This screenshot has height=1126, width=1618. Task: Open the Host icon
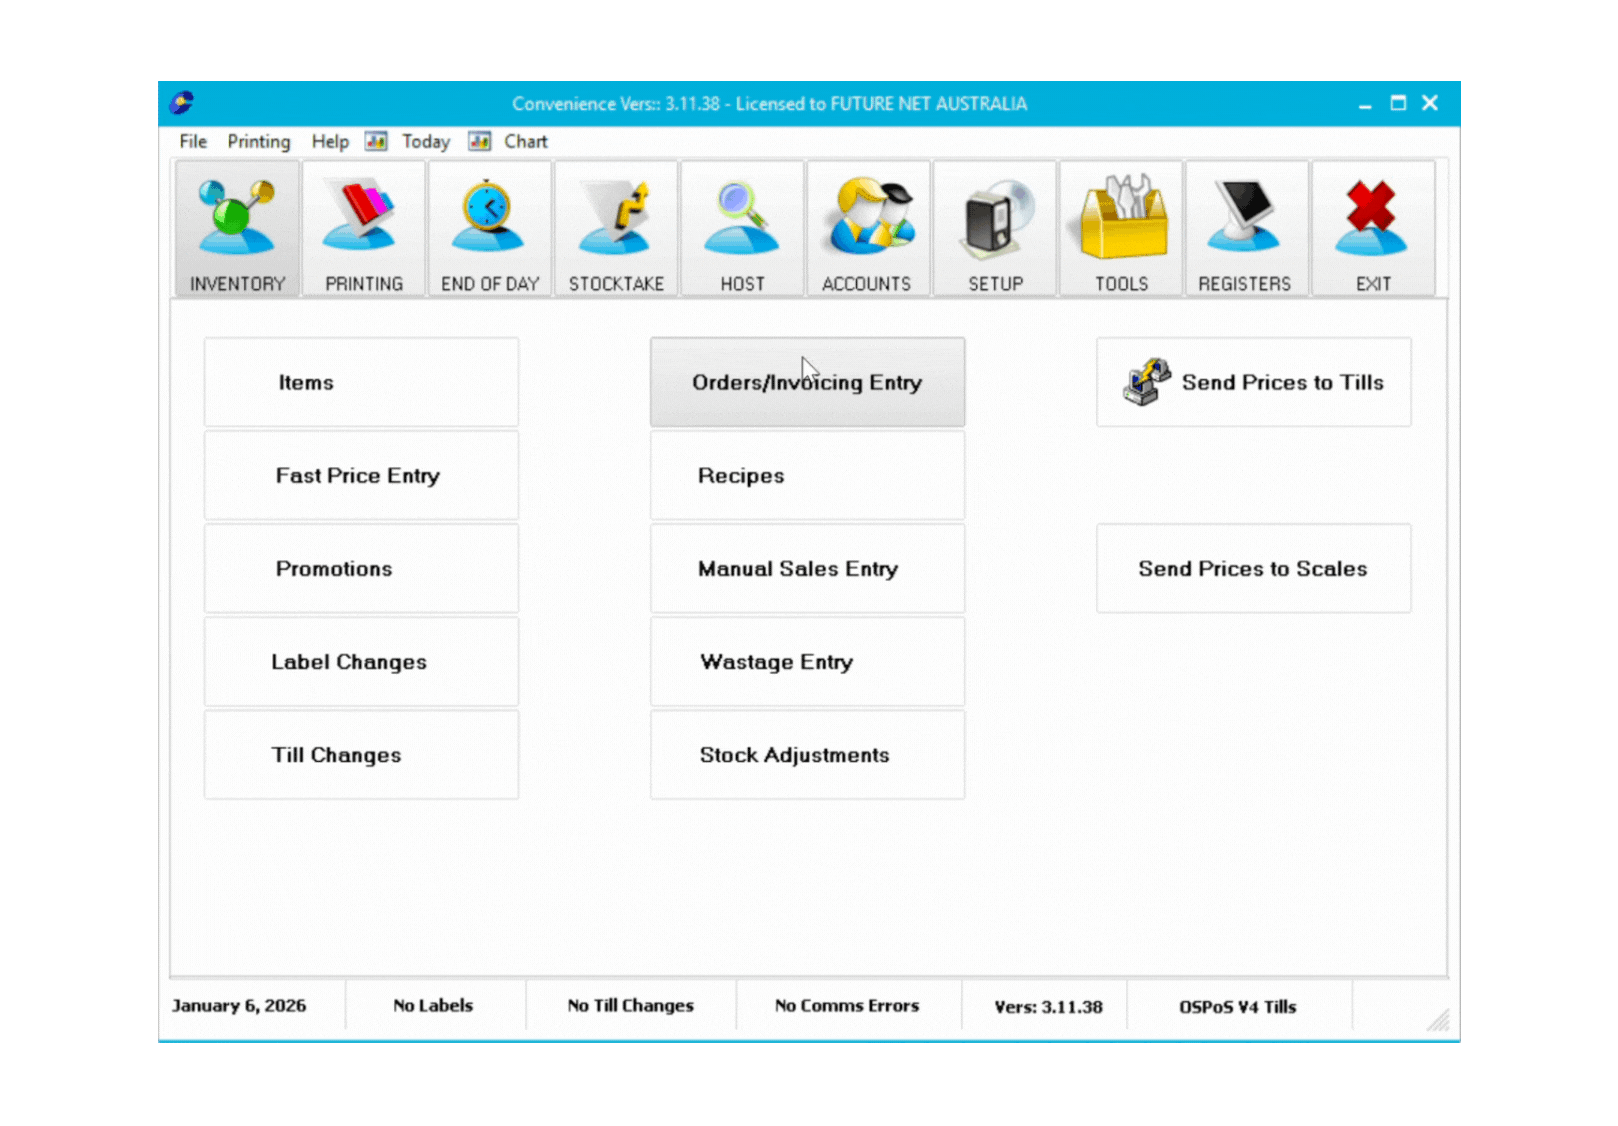tap(741, 228)
